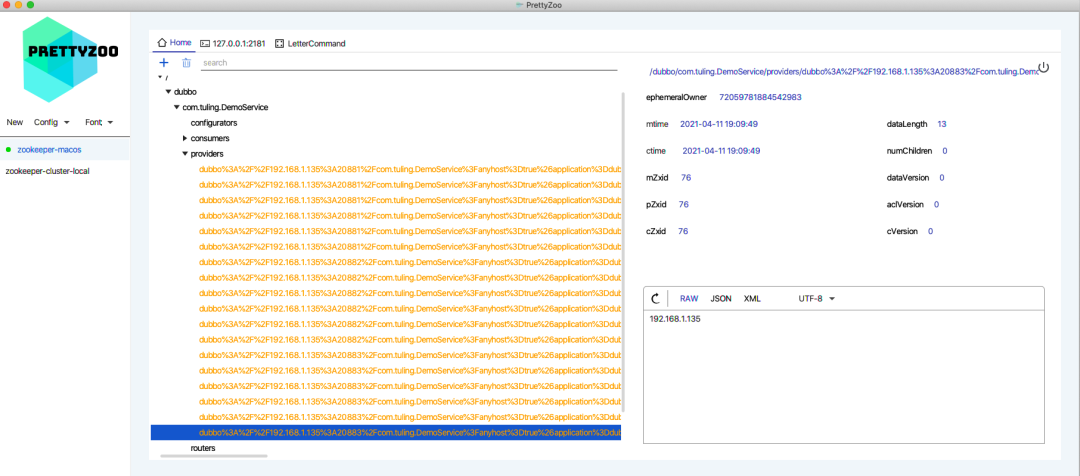
Task: Collapse the root slash node
Action: click(160, 76)
